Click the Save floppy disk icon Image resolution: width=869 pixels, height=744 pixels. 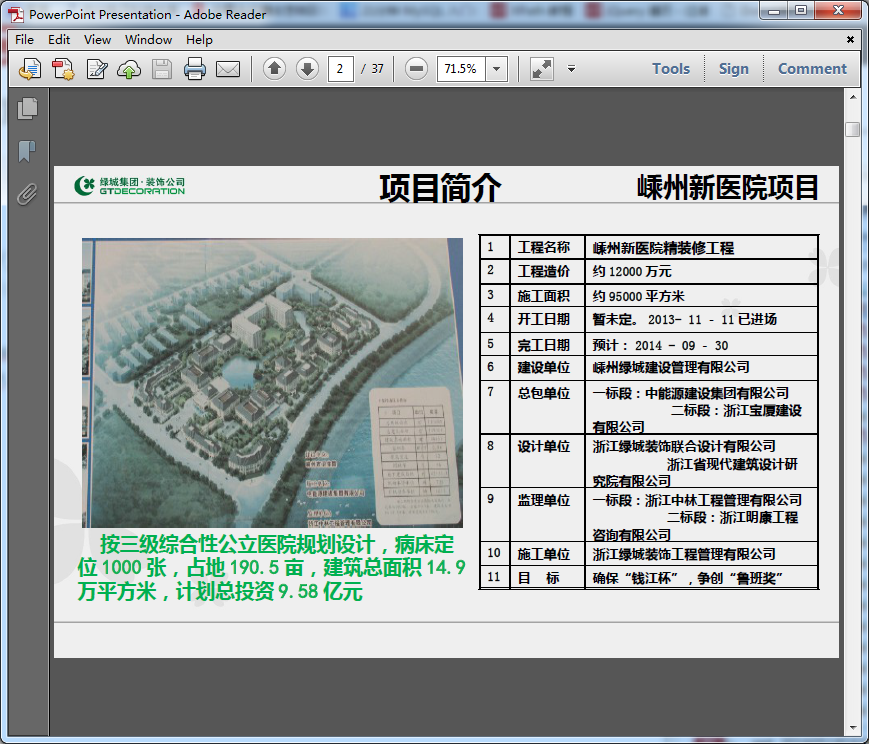[x=162, y=69]
